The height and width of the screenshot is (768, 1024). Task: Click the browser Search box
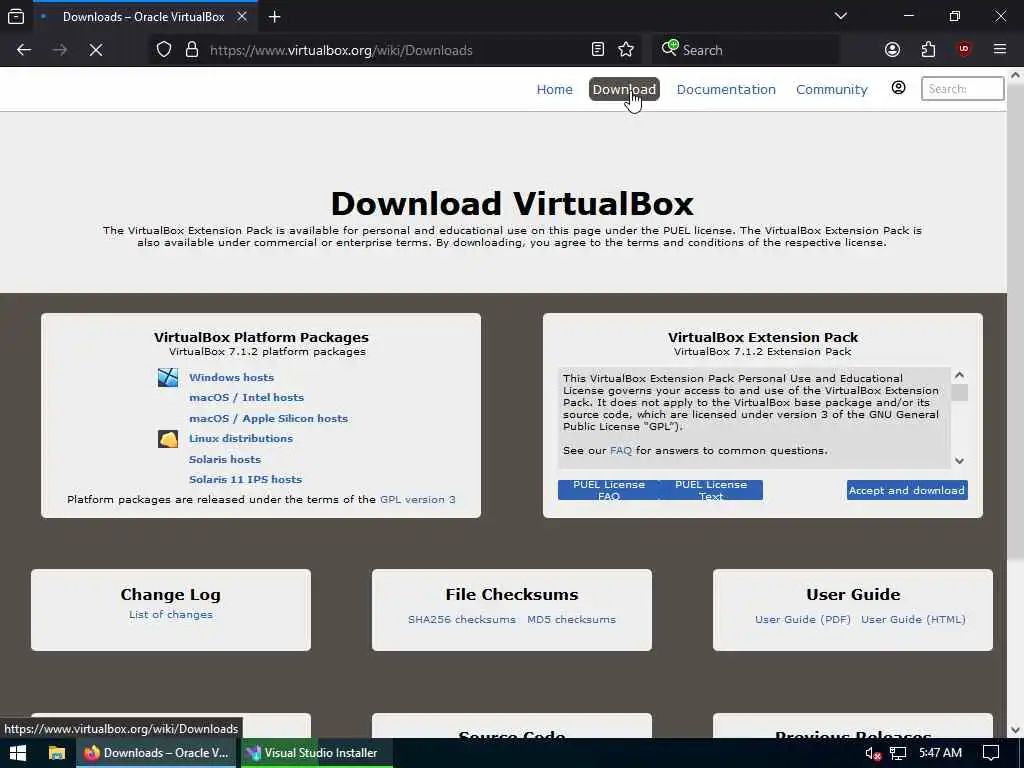click(x=746, y=50)
